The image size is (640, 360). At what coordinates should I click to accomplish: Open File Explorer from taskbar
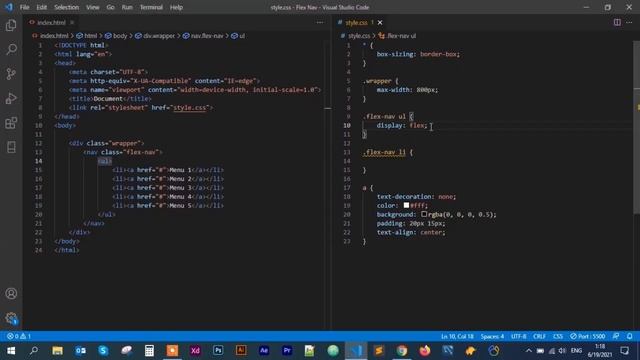click(x=57, y=351)
